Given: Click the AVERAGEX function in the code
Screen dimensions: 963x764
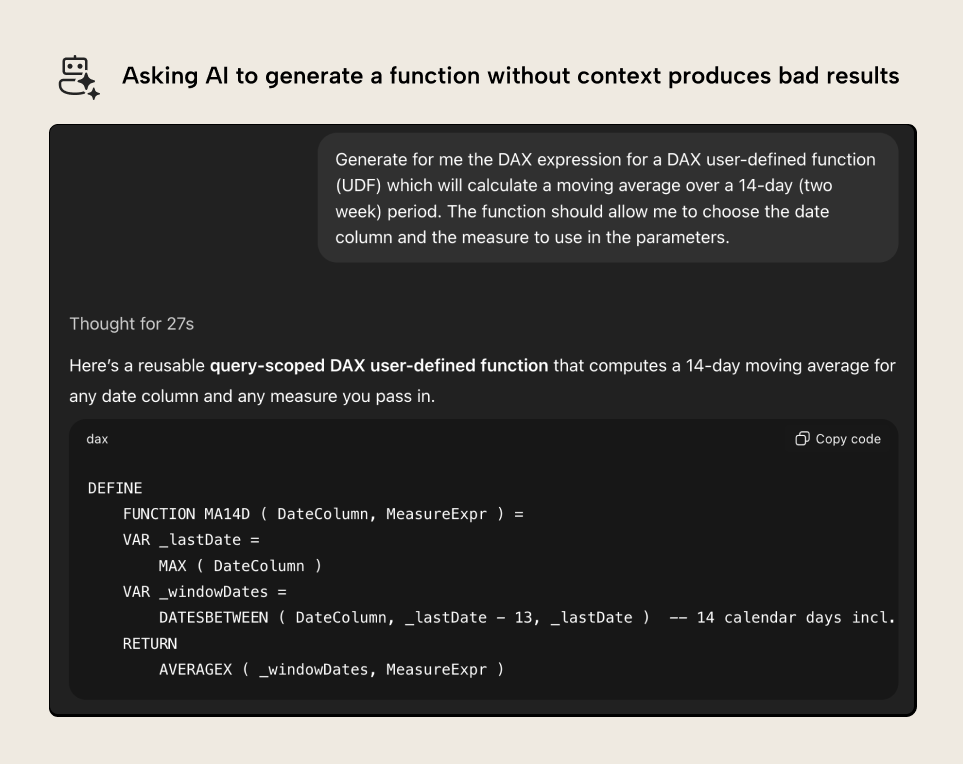Looking at the screenshot, I should point(195,670).
